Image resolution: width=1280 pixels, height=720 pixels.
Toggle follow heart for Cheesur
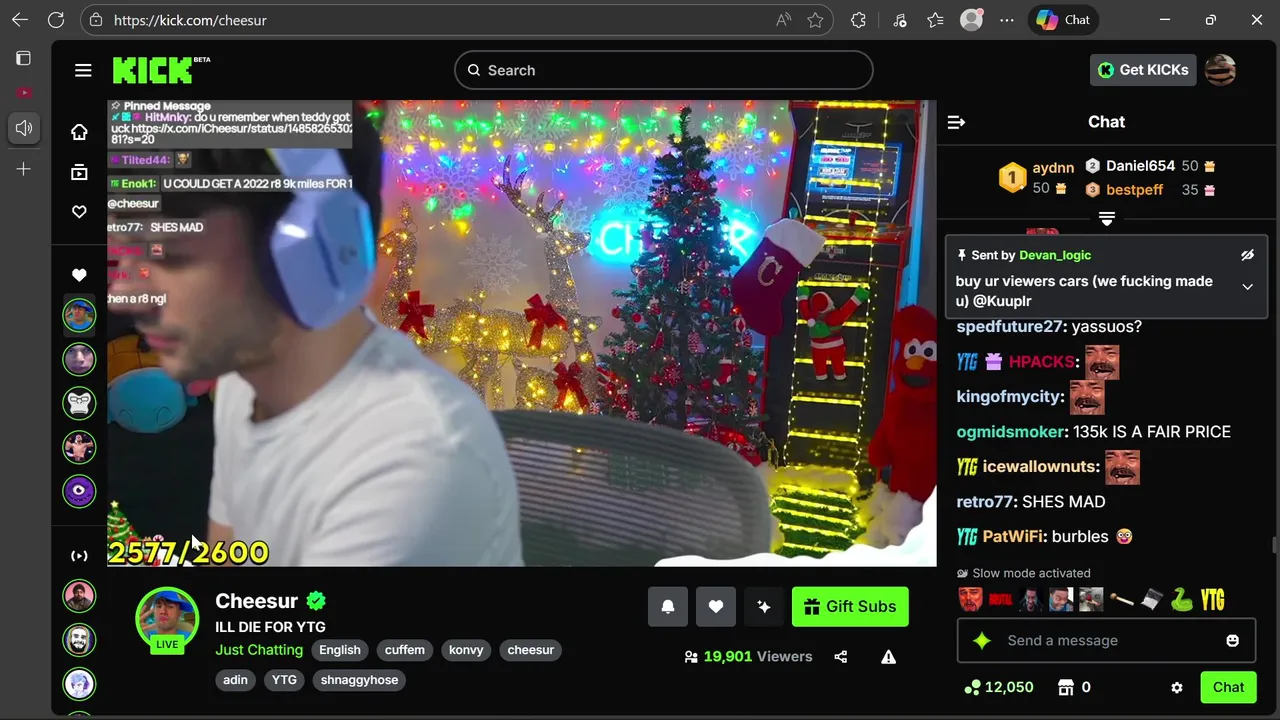point(716,607)
